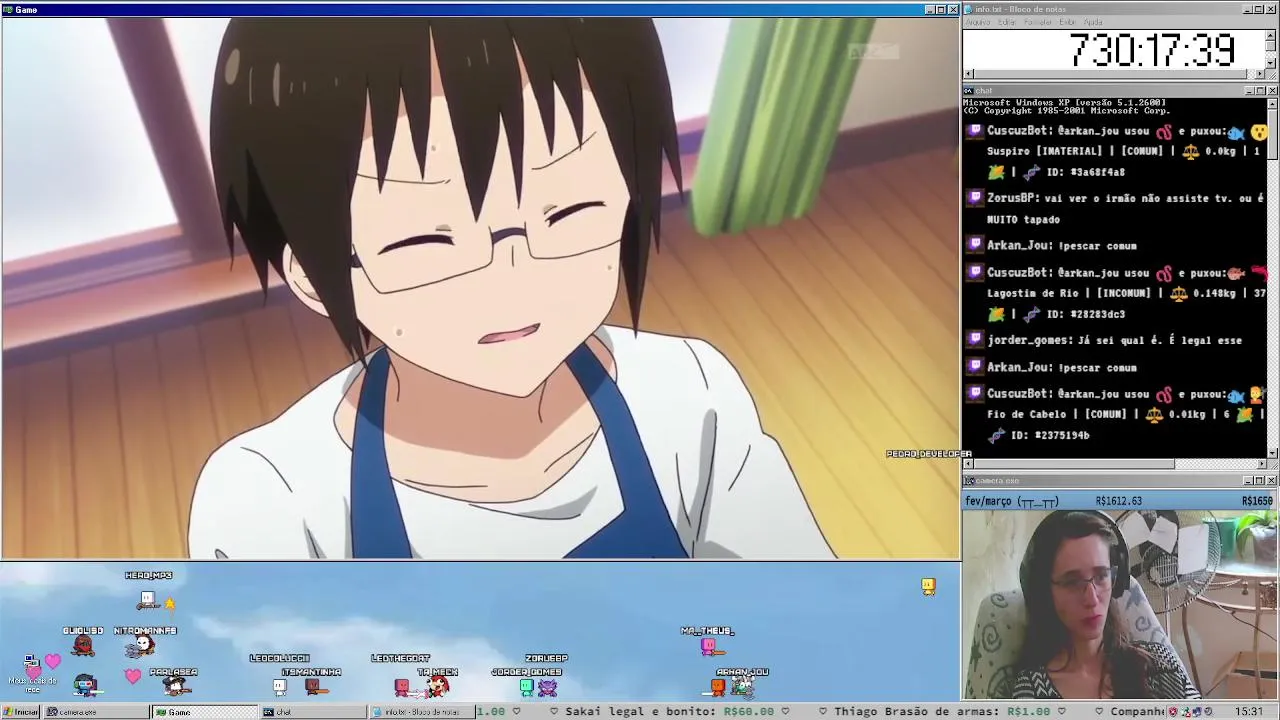Click the 'Sakai legal e bonito' ticker text

coord(640,712)
